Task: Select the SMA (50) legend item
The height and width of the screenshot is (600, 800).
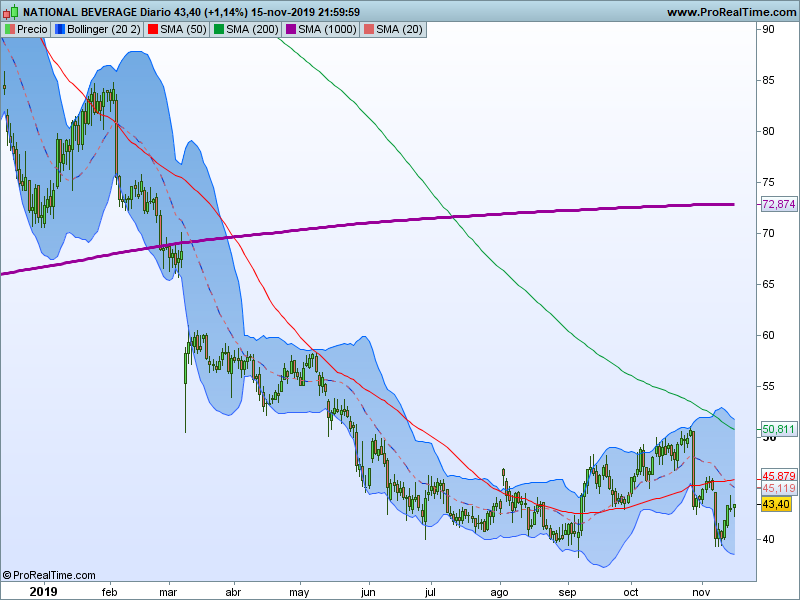Action: click(x=177, y=30)
